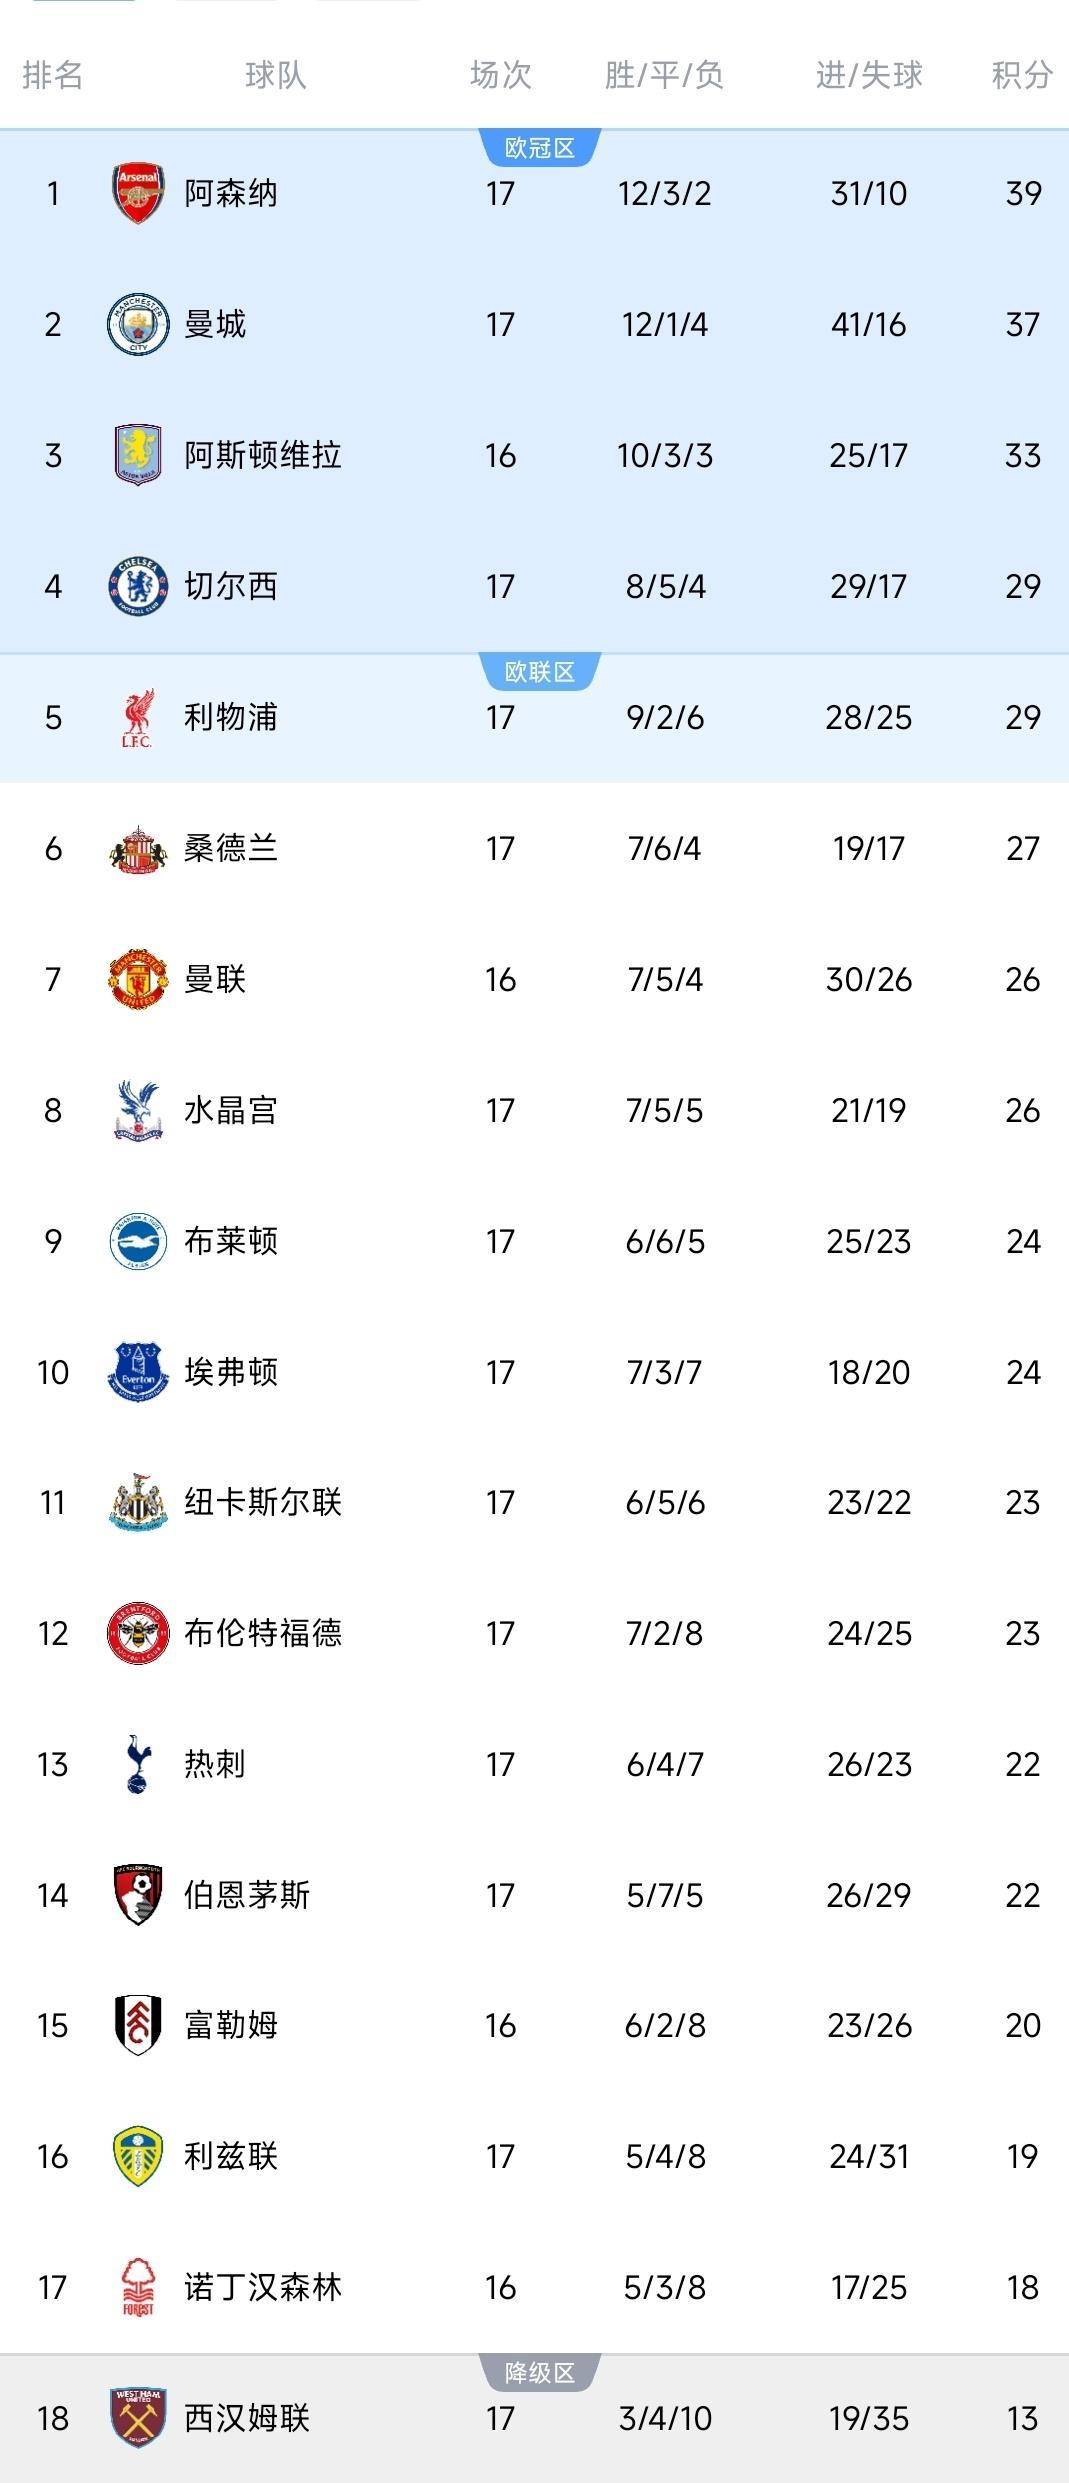The height and width of the screenshot is (2483, 1069).
Task: Open team name 水晶宫
Action: pos(231,1110)
